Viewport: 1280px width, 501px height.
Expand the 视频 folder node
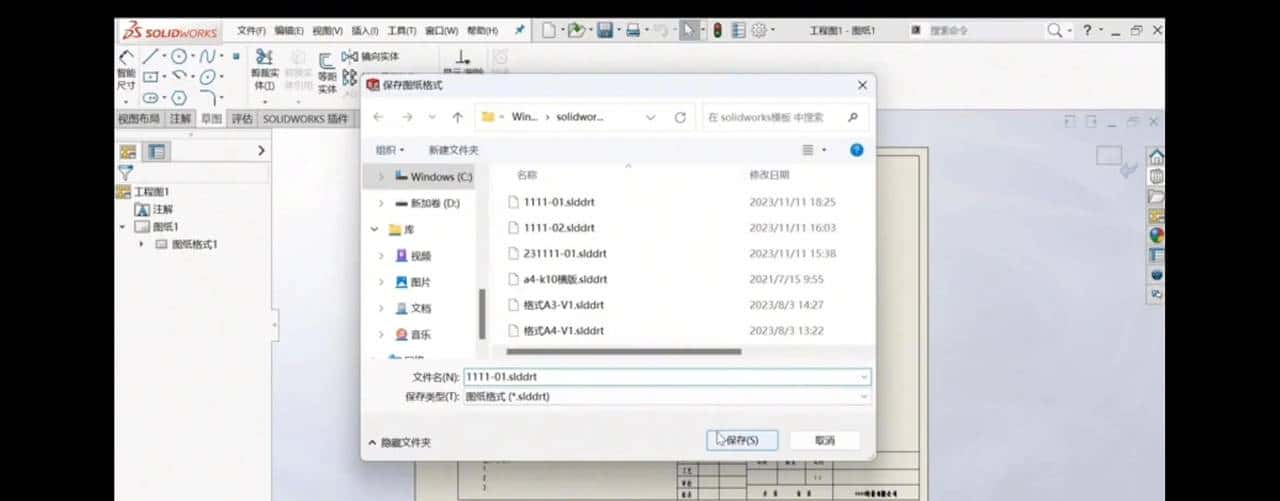coord(380,256)
